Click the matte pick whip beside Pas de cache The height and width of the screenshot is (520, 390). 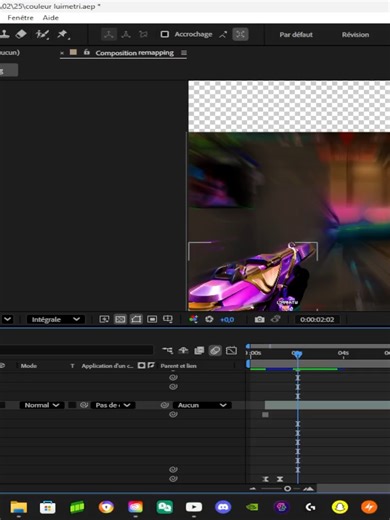[84, 405]
